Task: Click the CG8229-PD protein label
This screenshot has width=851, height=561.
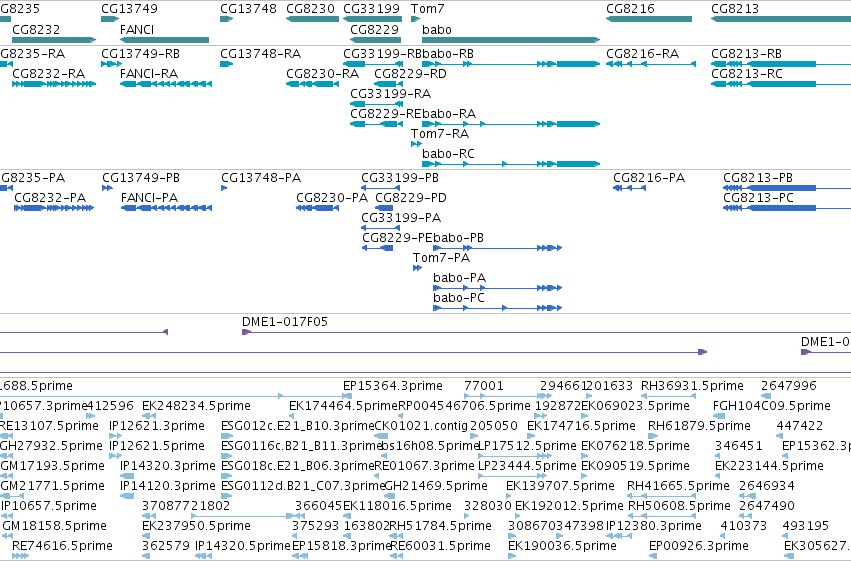Action: click(x=411, y=198)
